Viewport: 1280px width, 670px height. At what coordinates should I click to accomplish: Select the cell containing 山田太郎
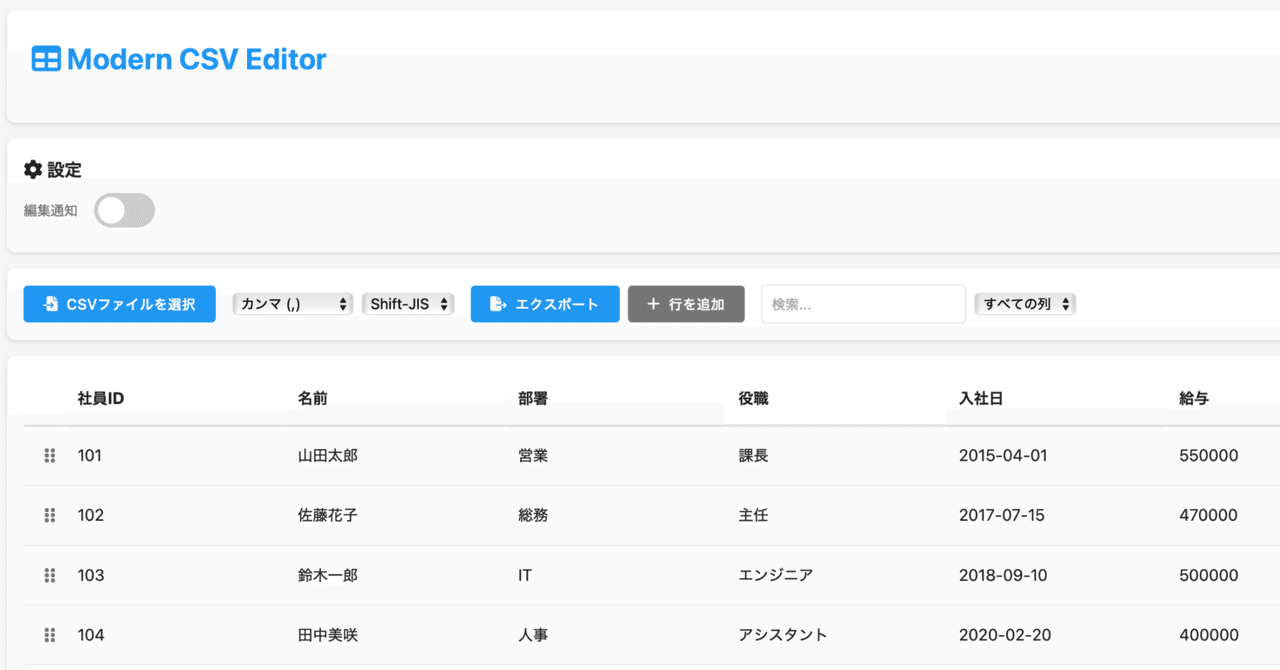point(328,455)
